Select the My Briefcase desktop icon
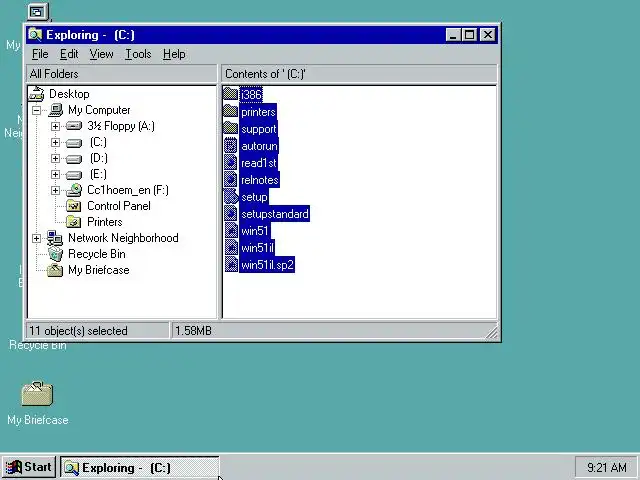The height and width of the screenshot is (480, 640). [37, 393]
